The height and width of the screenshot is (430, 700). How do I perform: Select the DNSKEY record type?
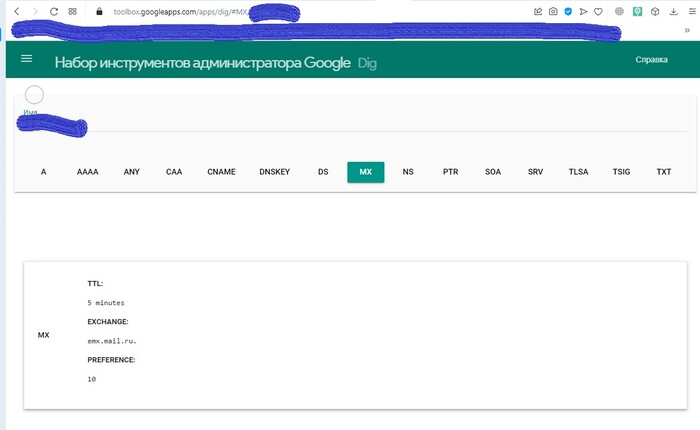tap(275, 172)
